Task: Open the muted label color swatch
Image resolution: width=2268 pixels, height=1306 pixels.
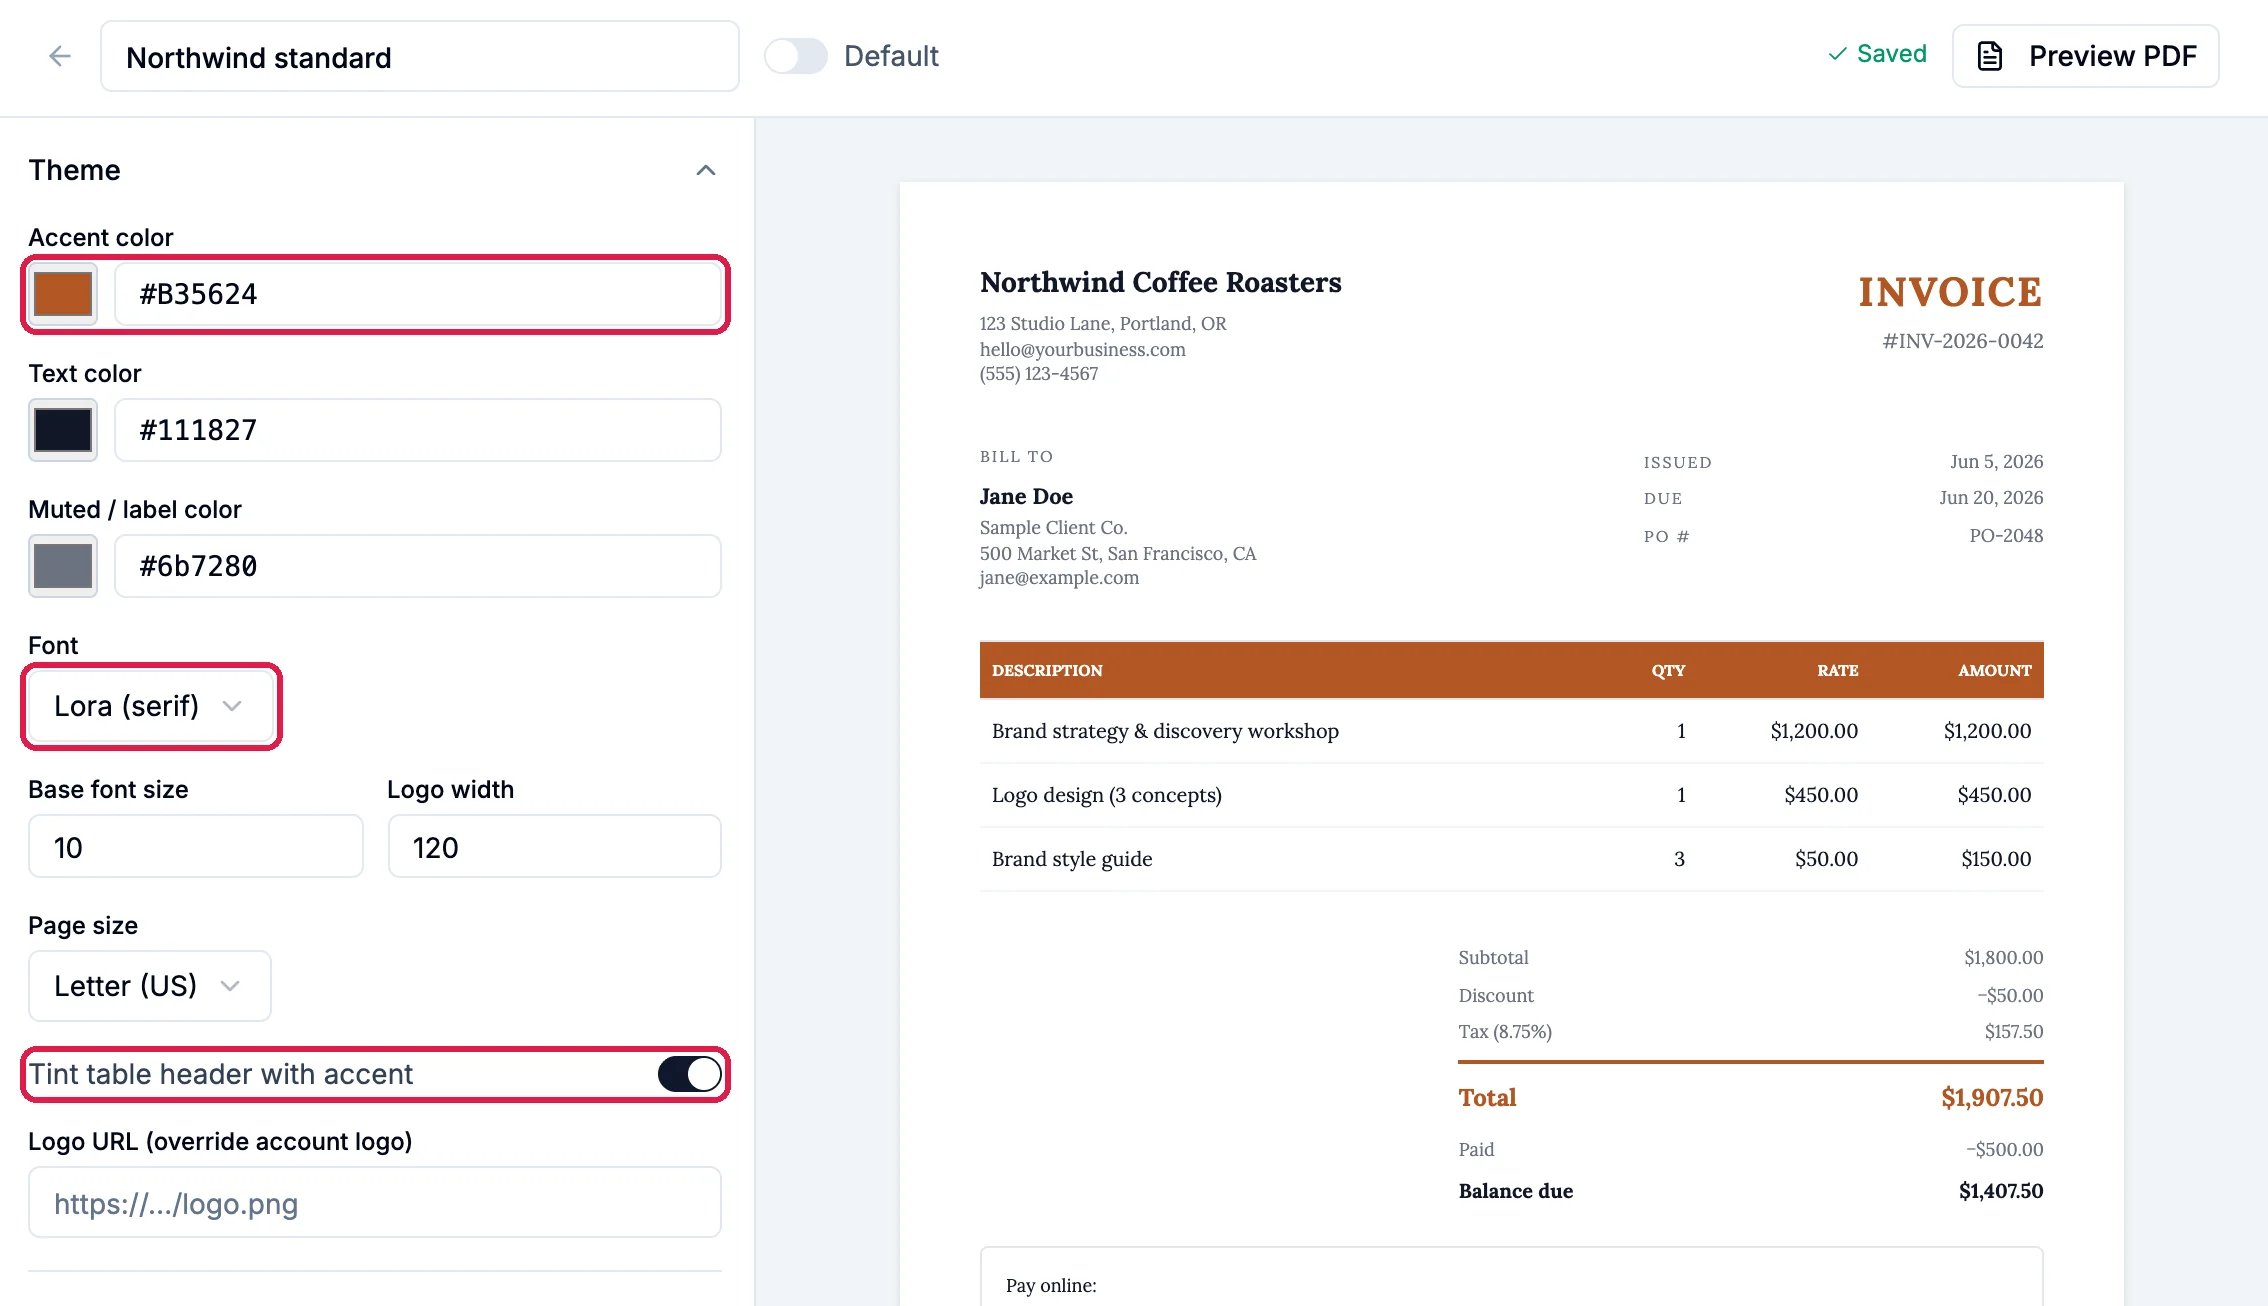Action: [x=63, y=566]
